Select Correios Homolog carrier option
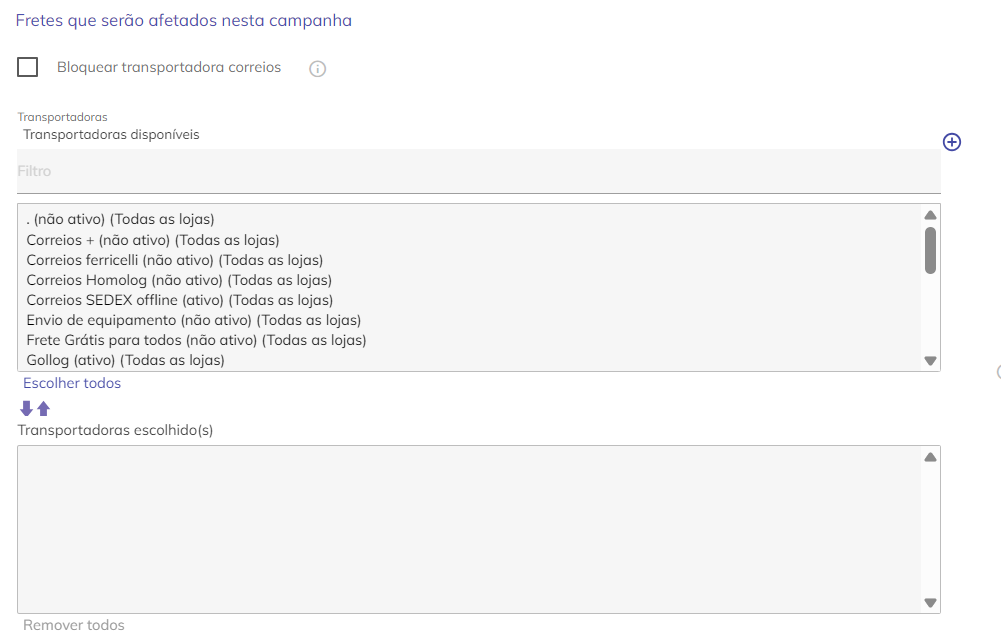The height and width of the screenshot is (642, 1001). coord(179,280)
